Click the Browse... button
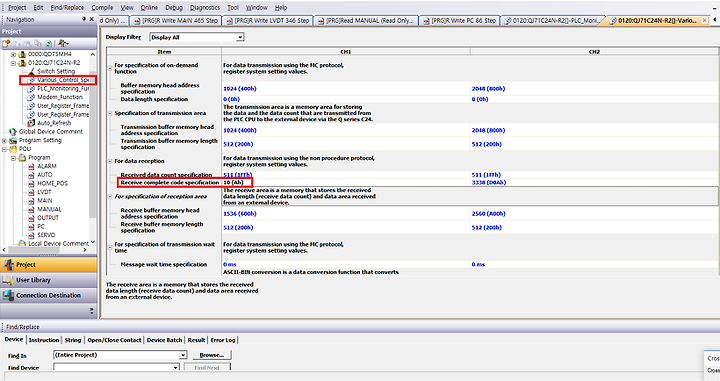 [211, 355]
